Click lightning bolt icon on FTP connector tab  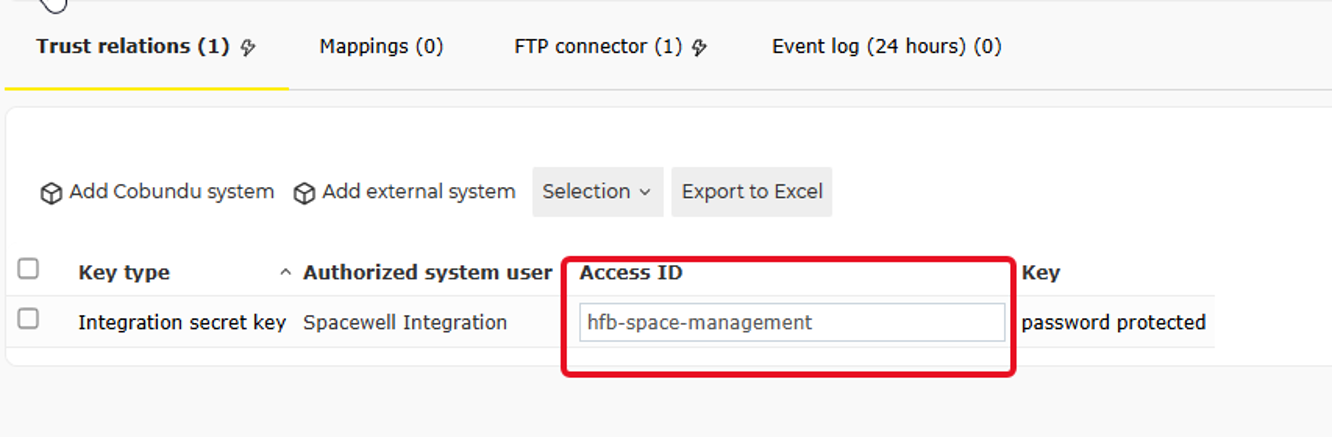[700, 47]
